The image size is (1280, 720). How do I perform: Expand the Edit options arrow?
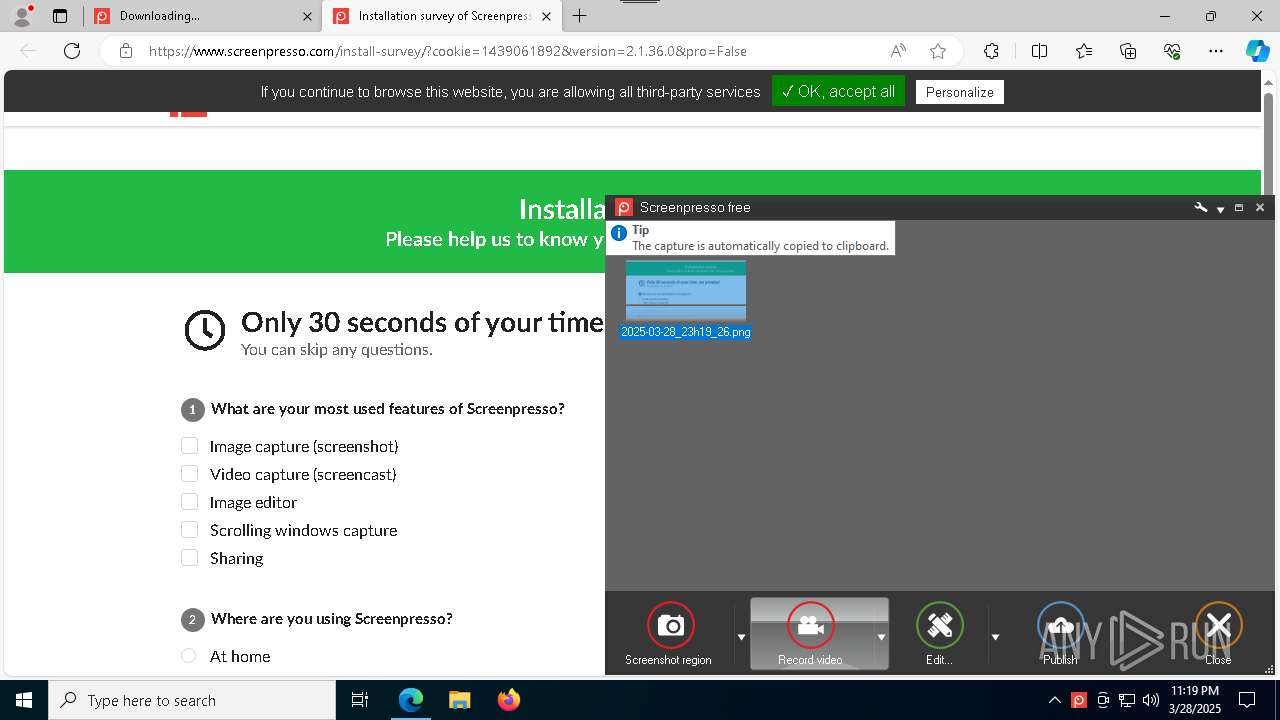(995, 637)
